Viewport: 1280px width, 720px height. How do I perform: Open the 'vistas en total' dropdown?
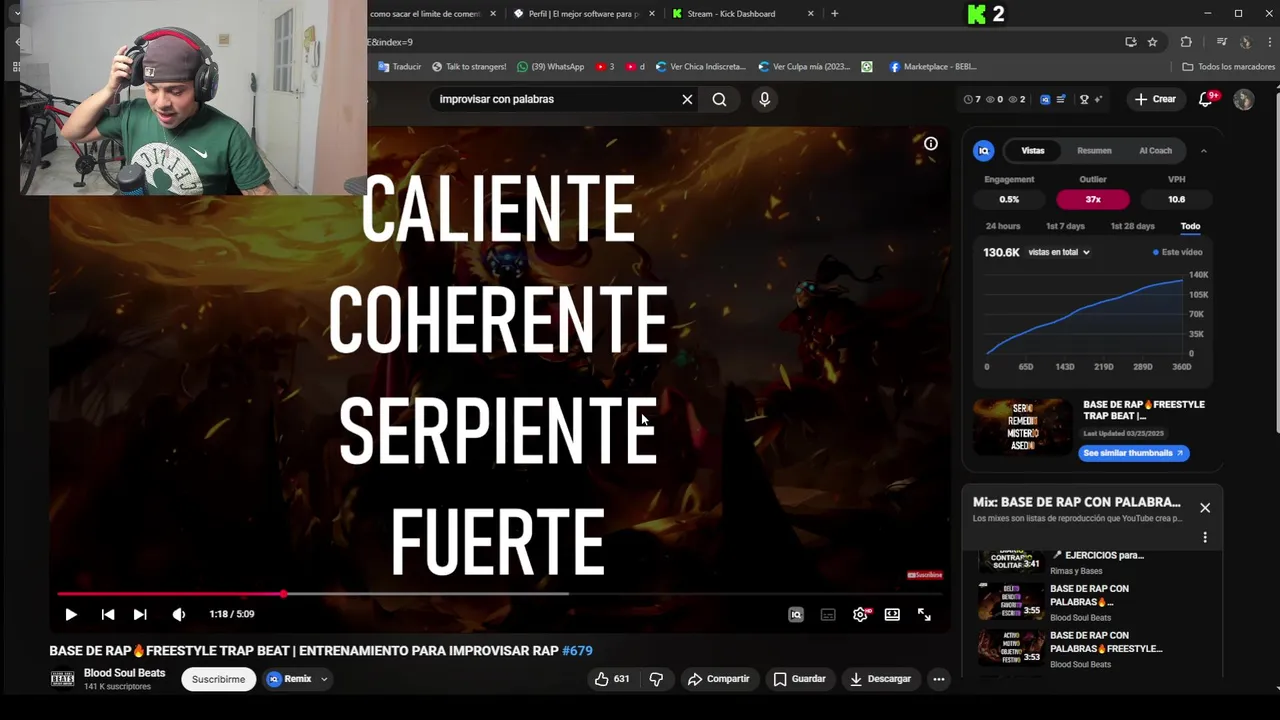click(1059, 253)
